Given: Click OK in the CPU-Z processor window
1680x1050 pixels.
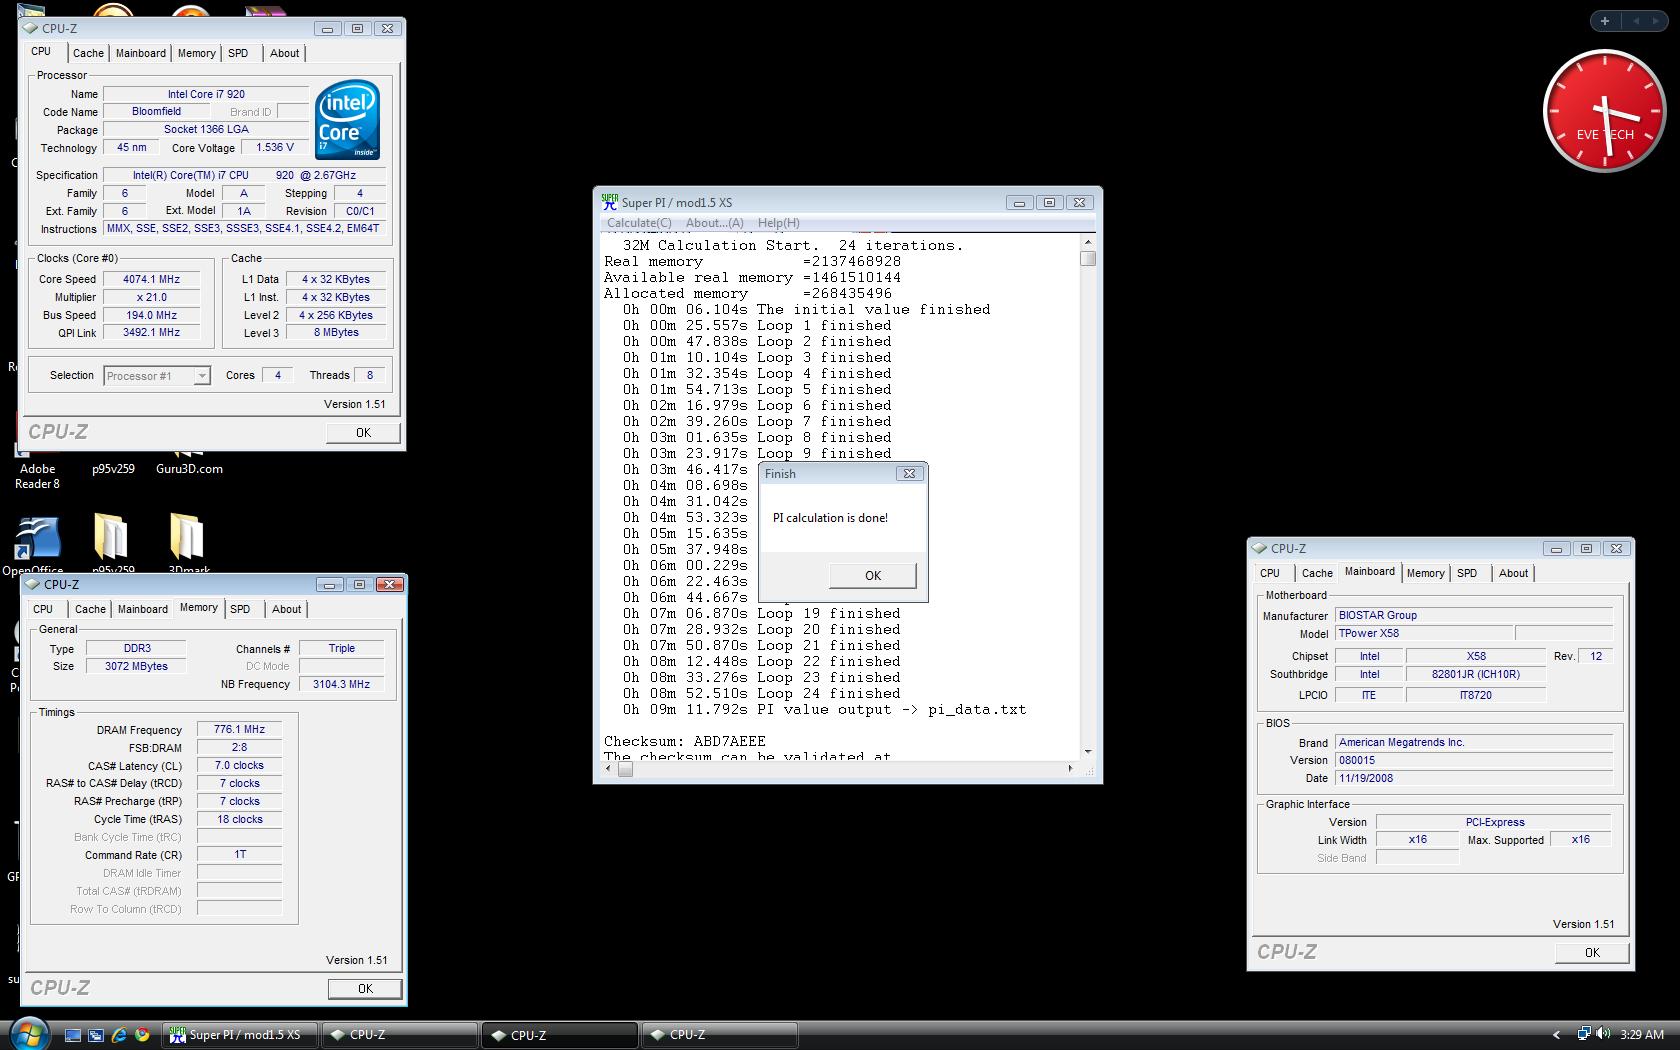Looking at the screenshot, I should [364, 433].
